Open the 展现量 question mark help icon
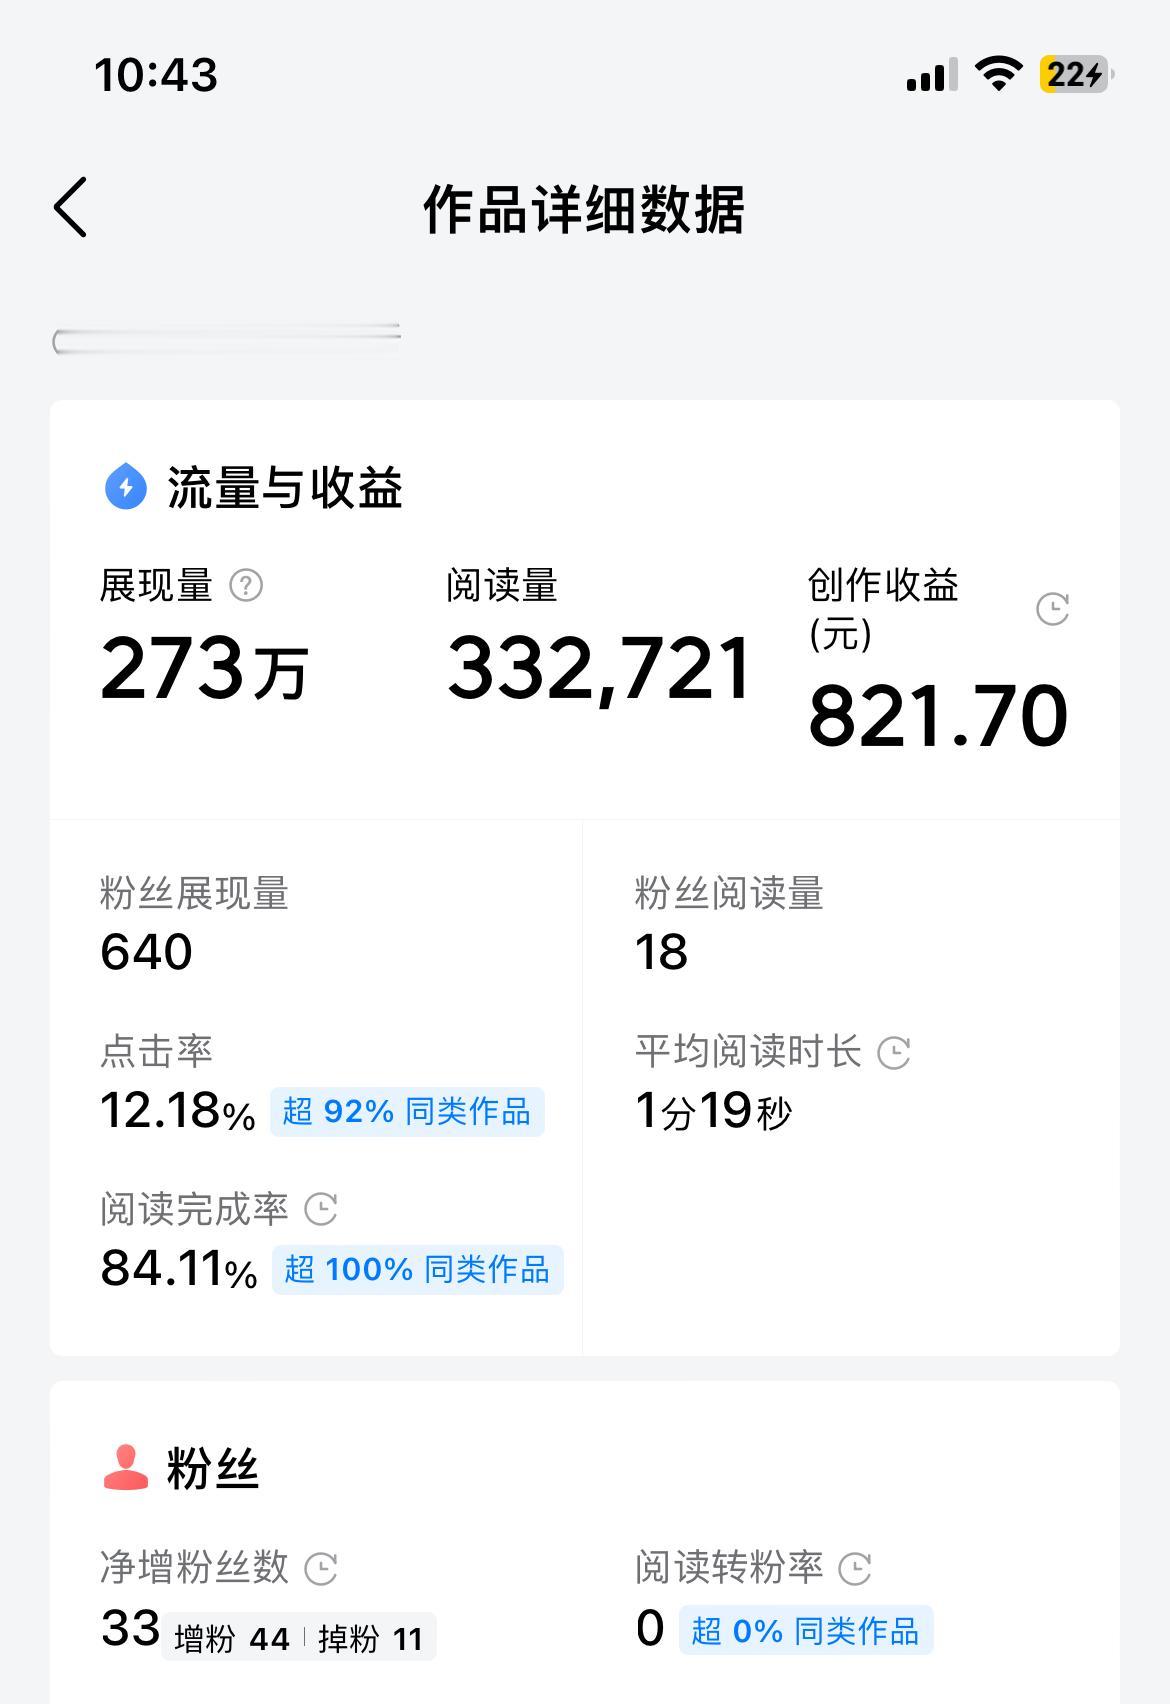 246,585
